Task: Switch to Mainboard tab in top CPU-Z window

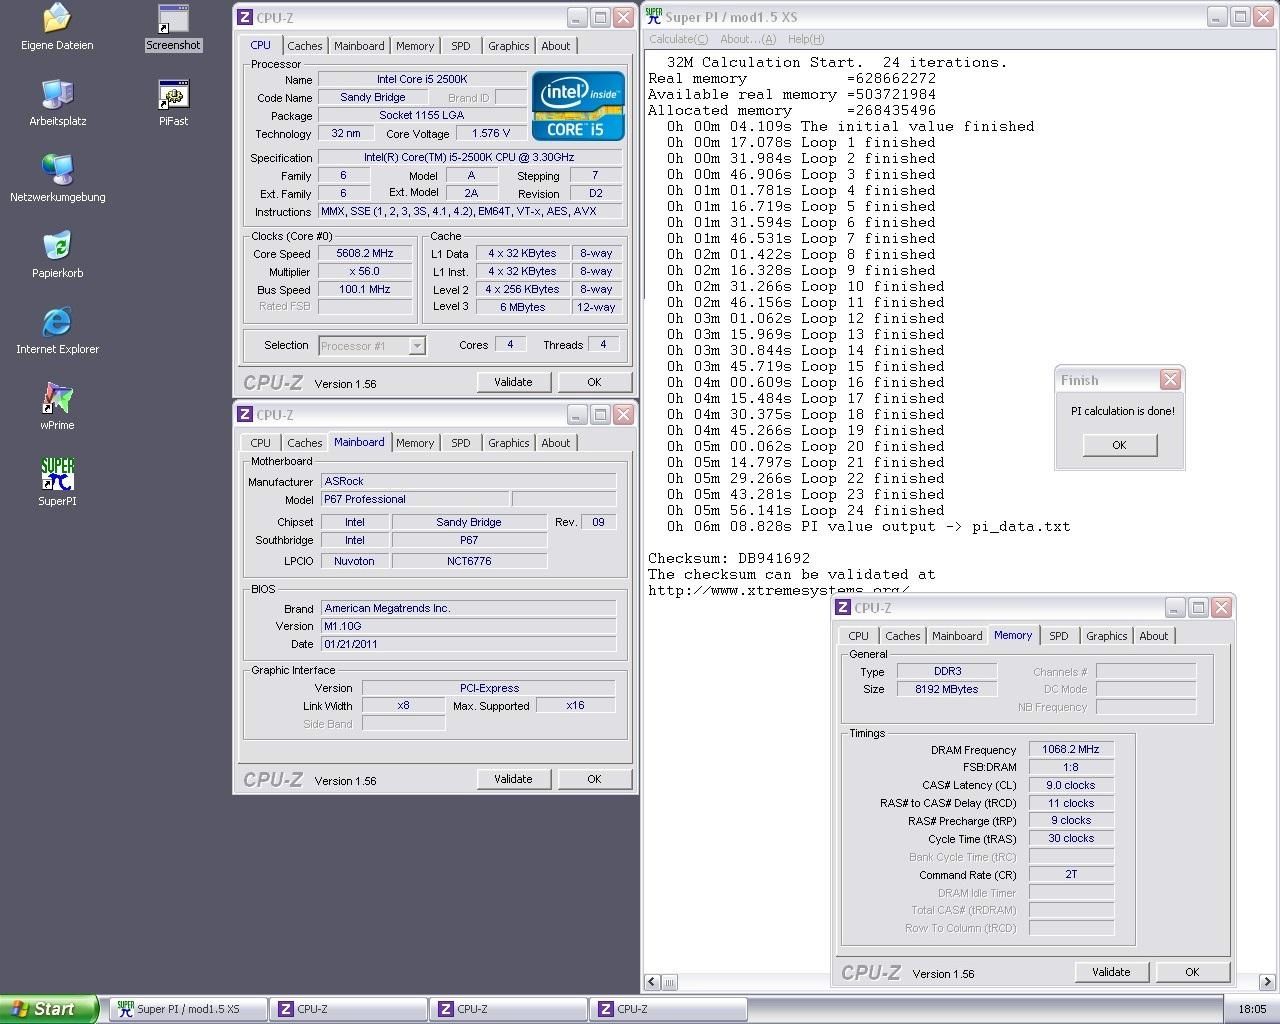Action: tap(359, 46)
